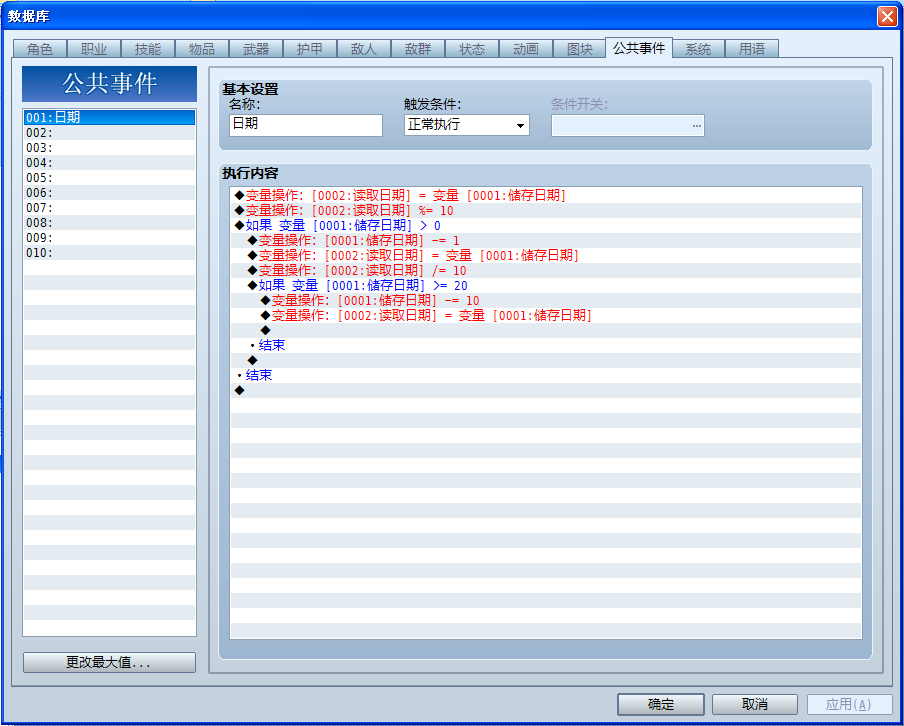Click the 公共事件 tab
Viewport: 904px width, 726px height.
[x=639, y=48]
